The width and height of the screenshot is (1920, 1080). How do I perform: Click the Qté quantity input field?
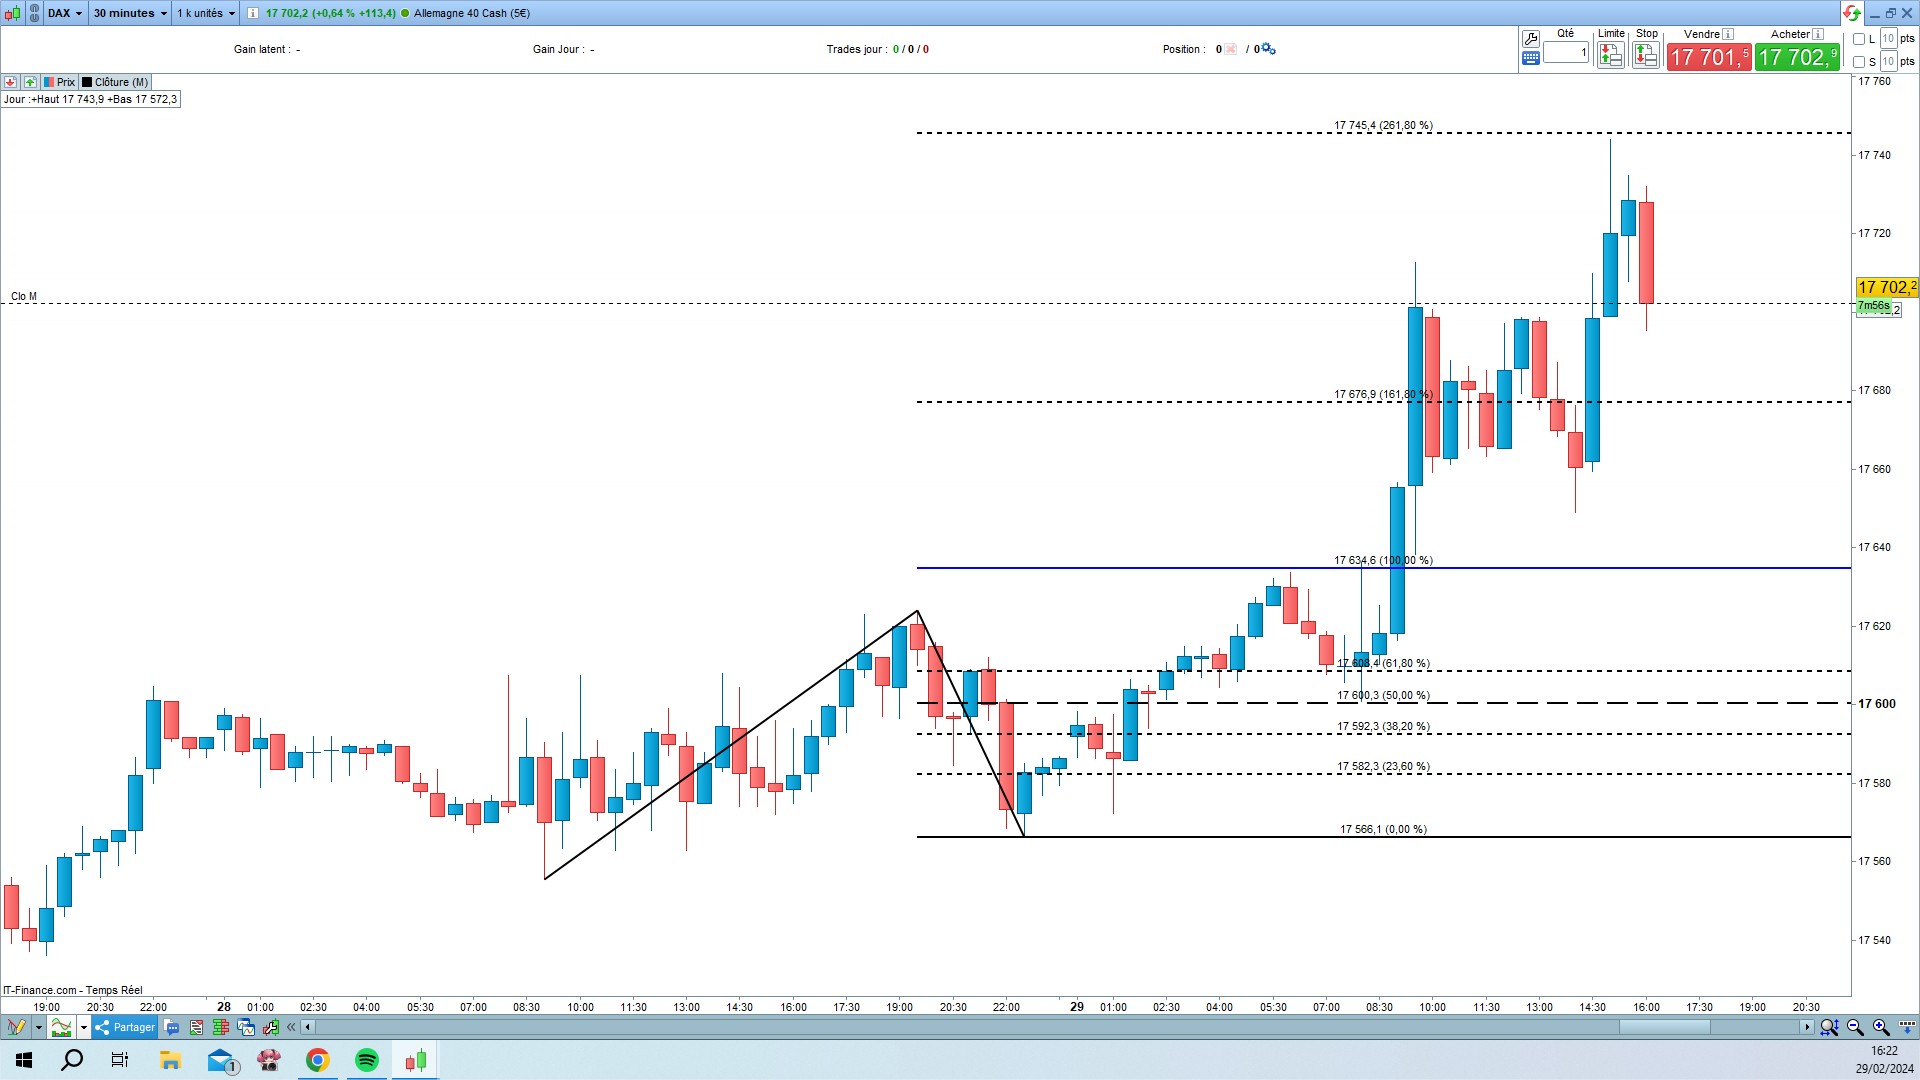tap(1565, 52)
